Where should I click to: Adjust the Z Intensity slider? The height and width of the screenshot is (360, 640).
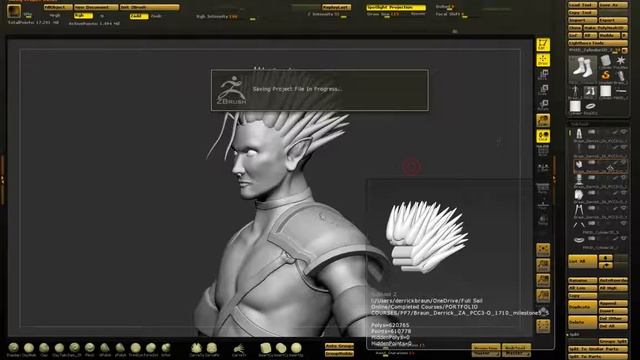327,15
